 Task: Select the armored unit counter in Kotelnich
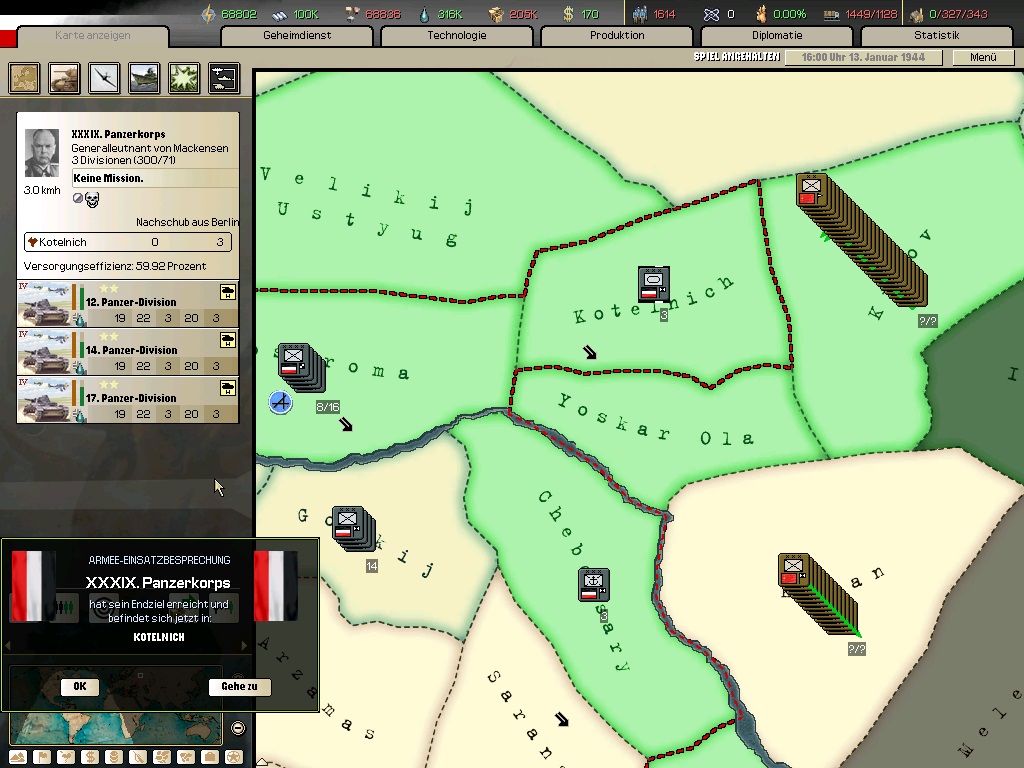coord(654,284)
